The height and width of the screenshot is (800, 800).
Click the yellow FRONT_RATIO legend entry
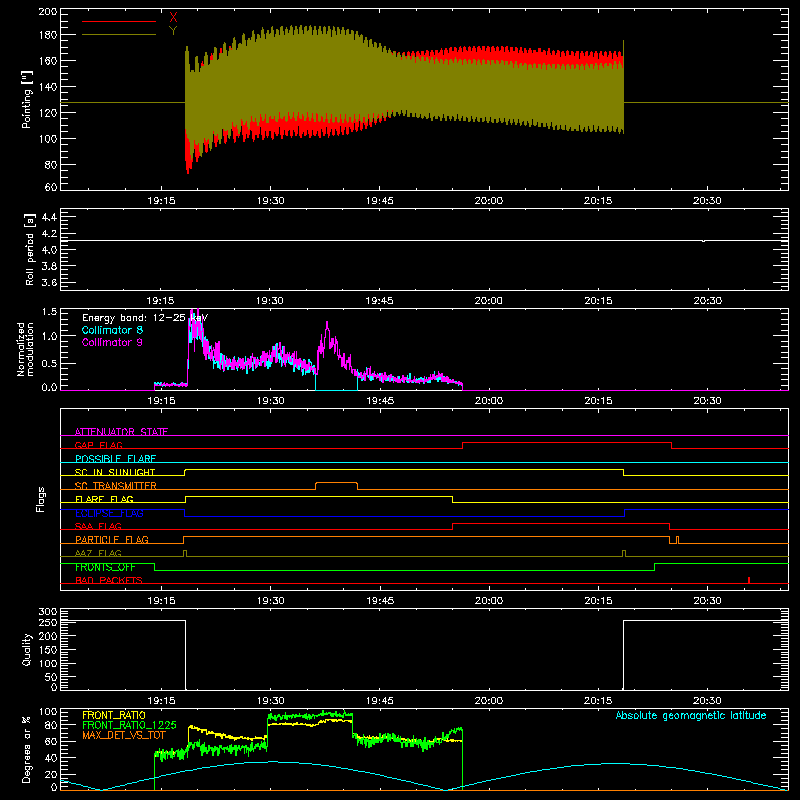pyautogui.click(x=114, y=715)
